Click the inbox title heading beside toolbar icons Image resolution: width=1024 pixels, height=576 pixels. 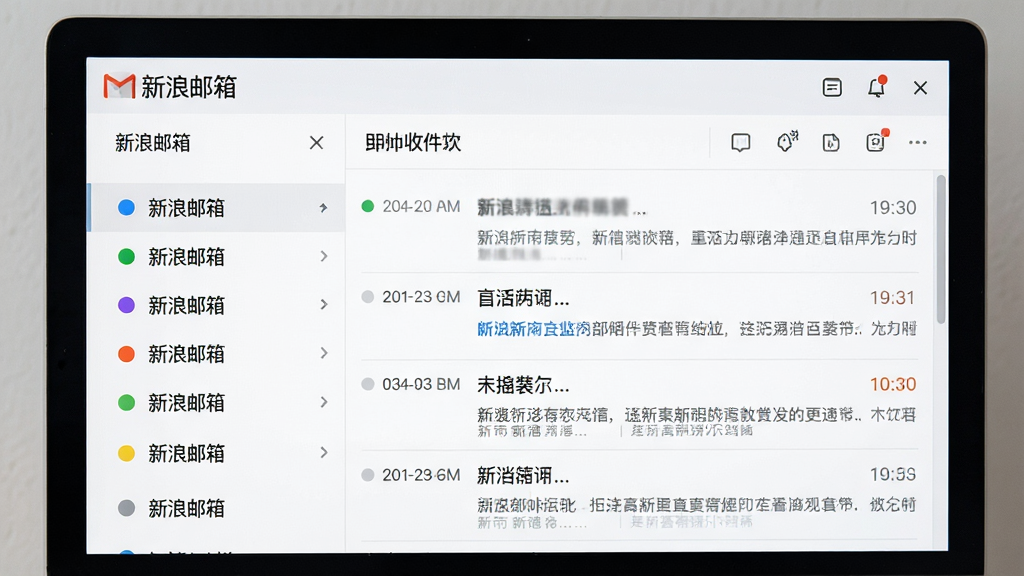[x=413, y=142]
